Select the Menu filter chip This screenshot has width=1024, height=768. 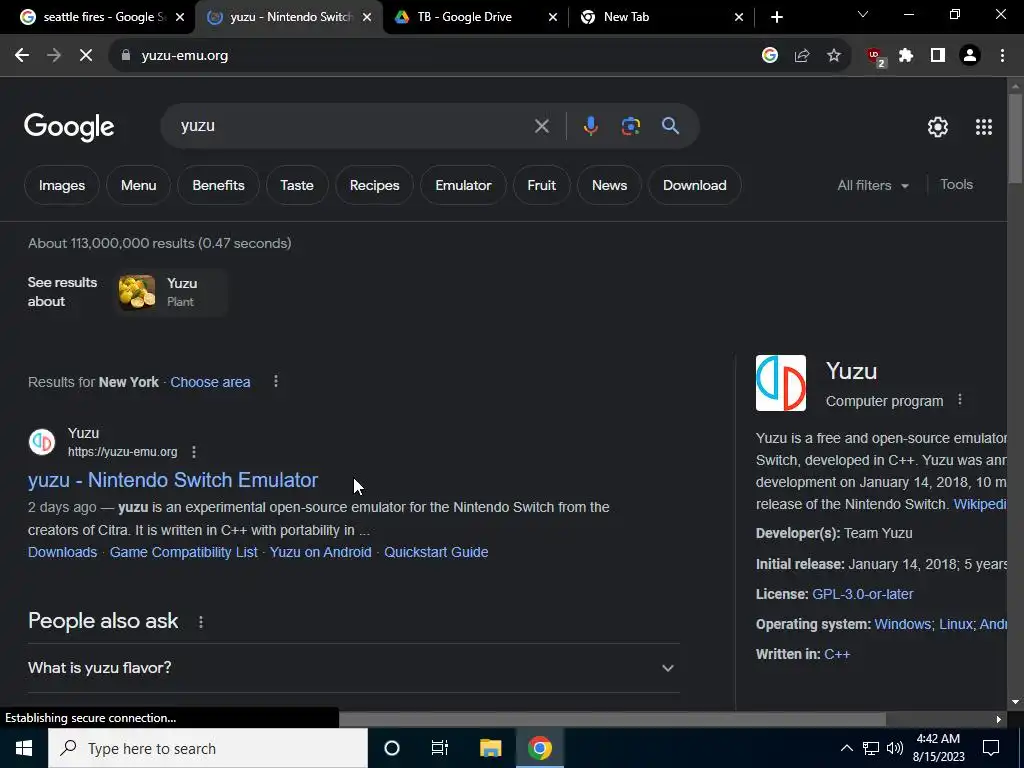point(138,185)
